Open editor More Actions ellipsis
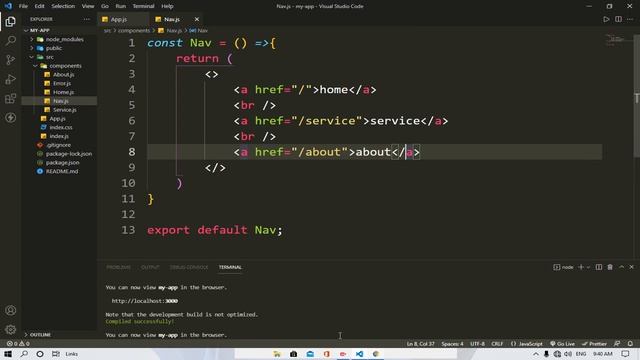 click(x=630, y=19)
